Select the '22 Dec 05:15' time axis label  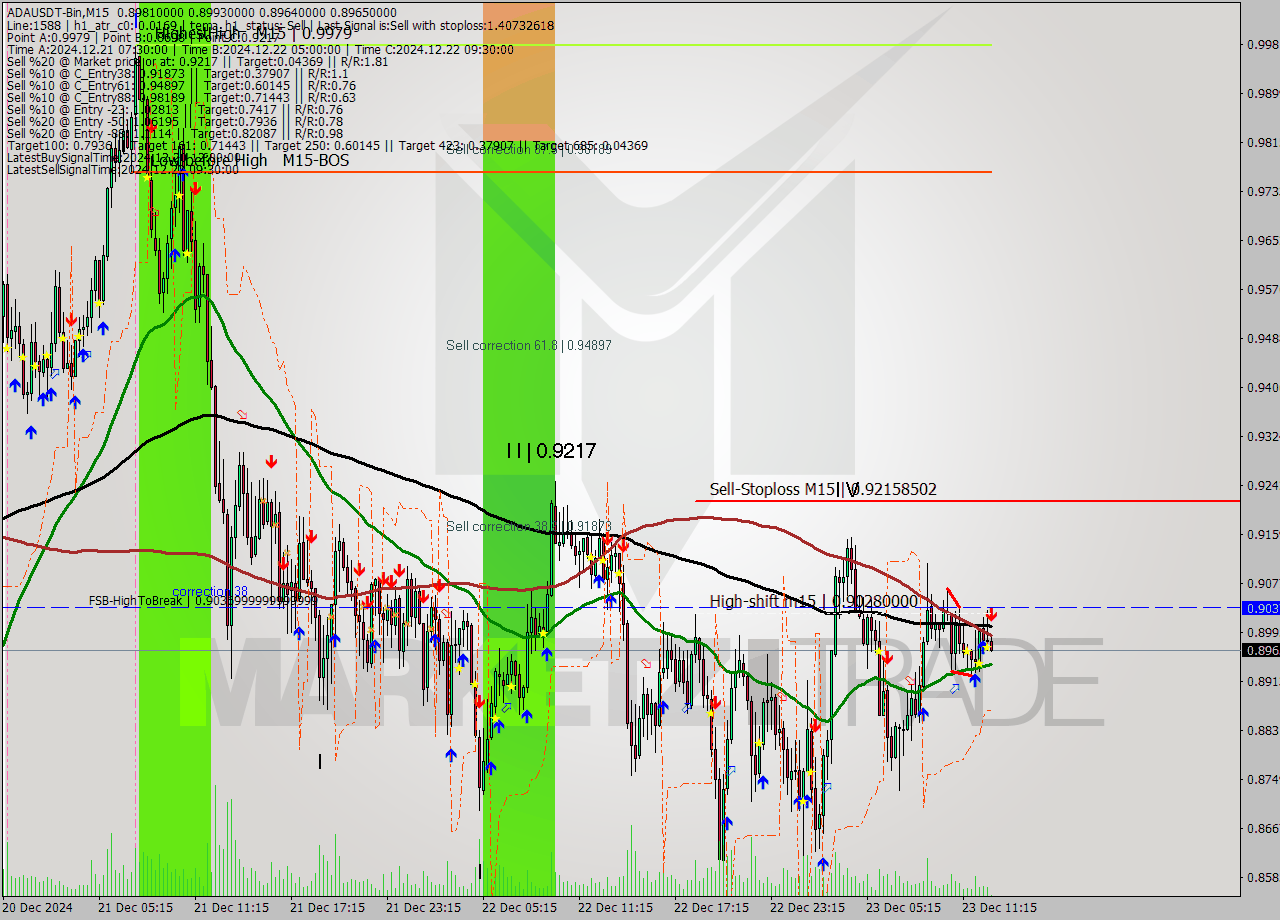pos(519,908)
